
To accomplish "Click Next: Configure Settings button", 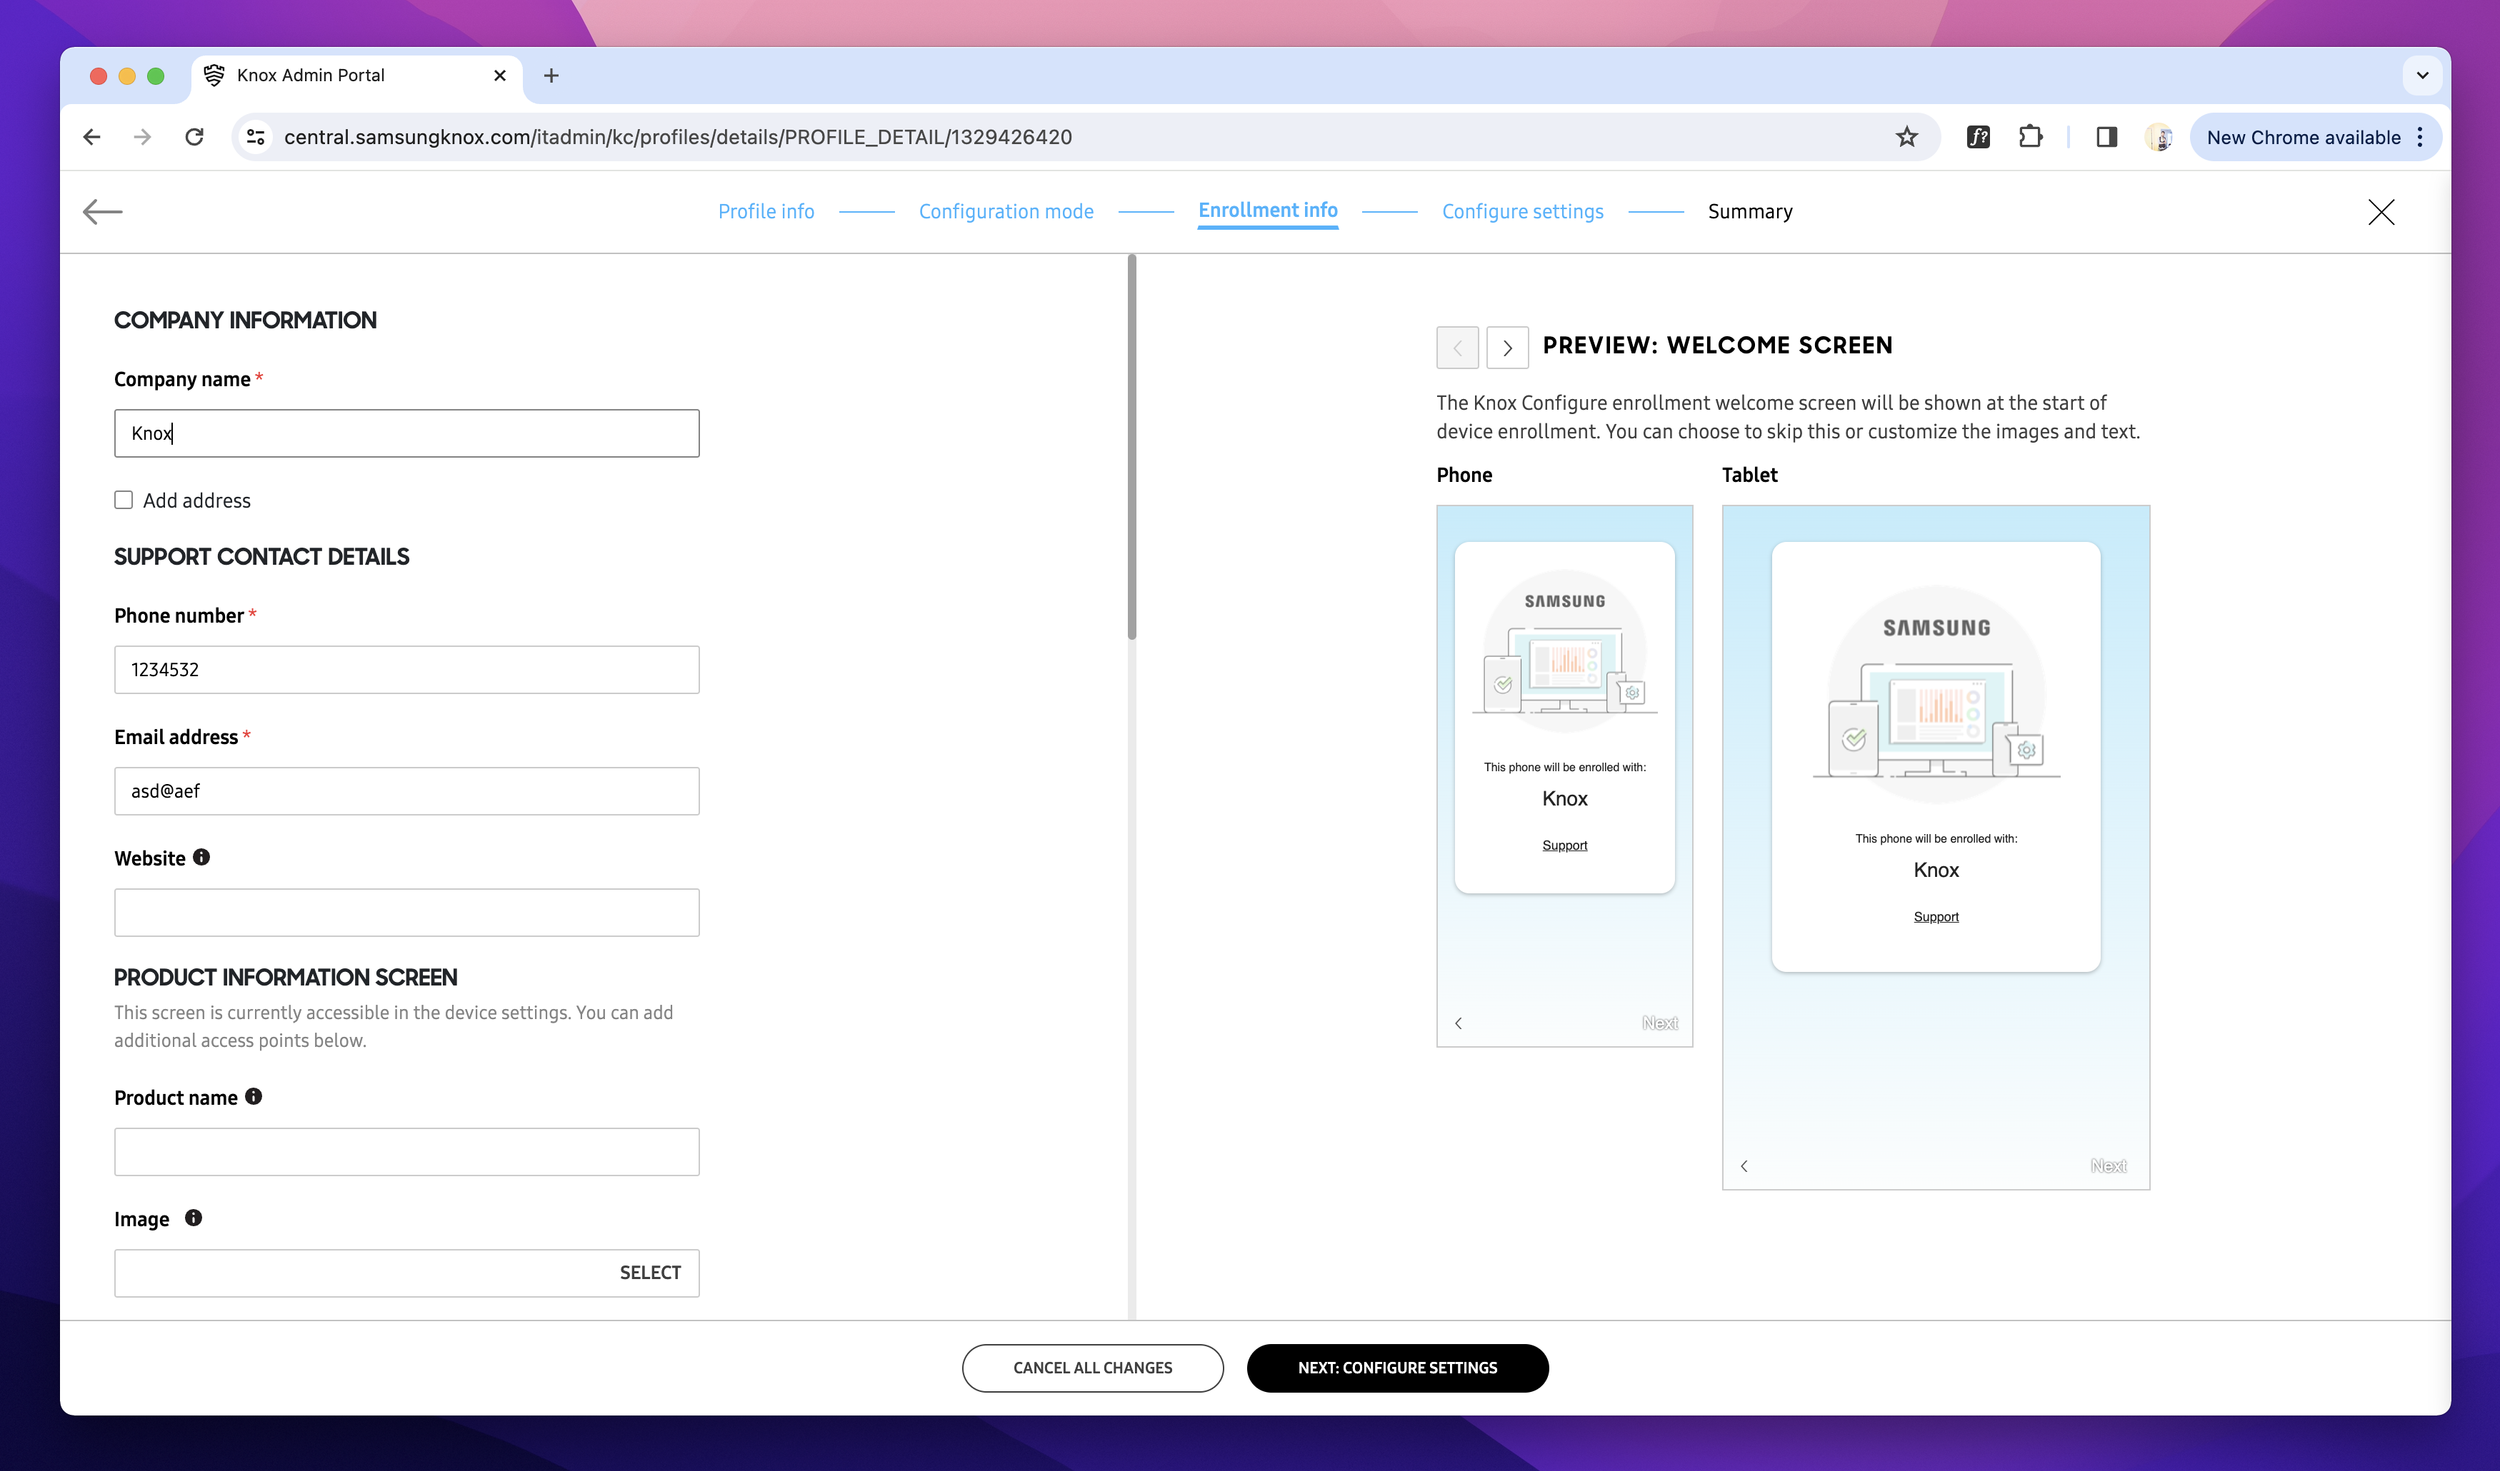I will tap(1397, 1367).
